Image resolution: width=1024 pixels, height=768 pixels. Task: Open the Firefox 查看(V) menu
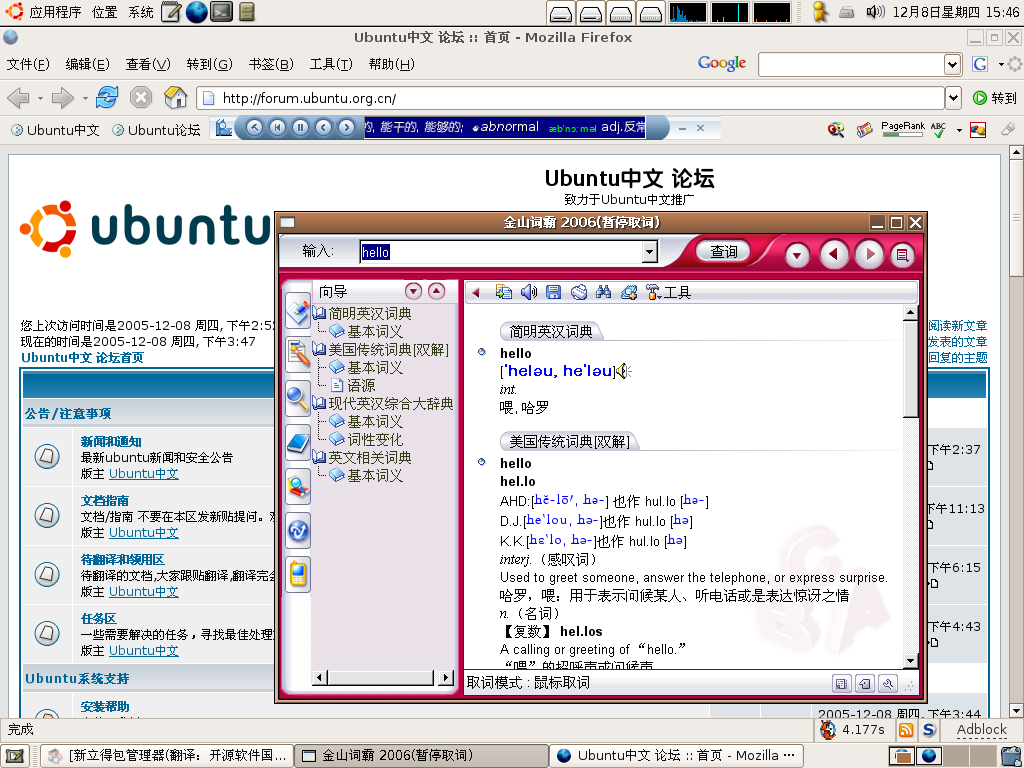148,64
